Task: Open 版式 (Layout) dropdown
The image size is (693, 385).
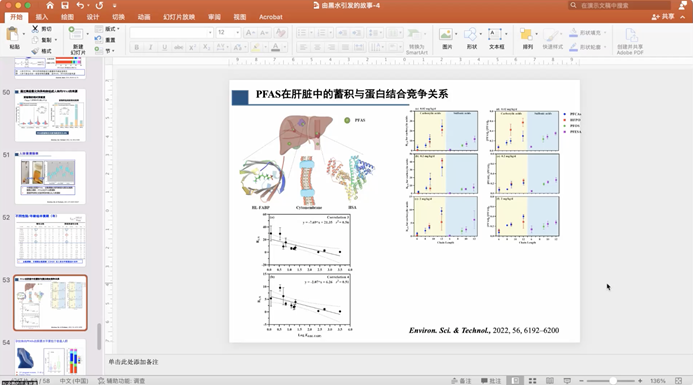Action: coord(107,29)
